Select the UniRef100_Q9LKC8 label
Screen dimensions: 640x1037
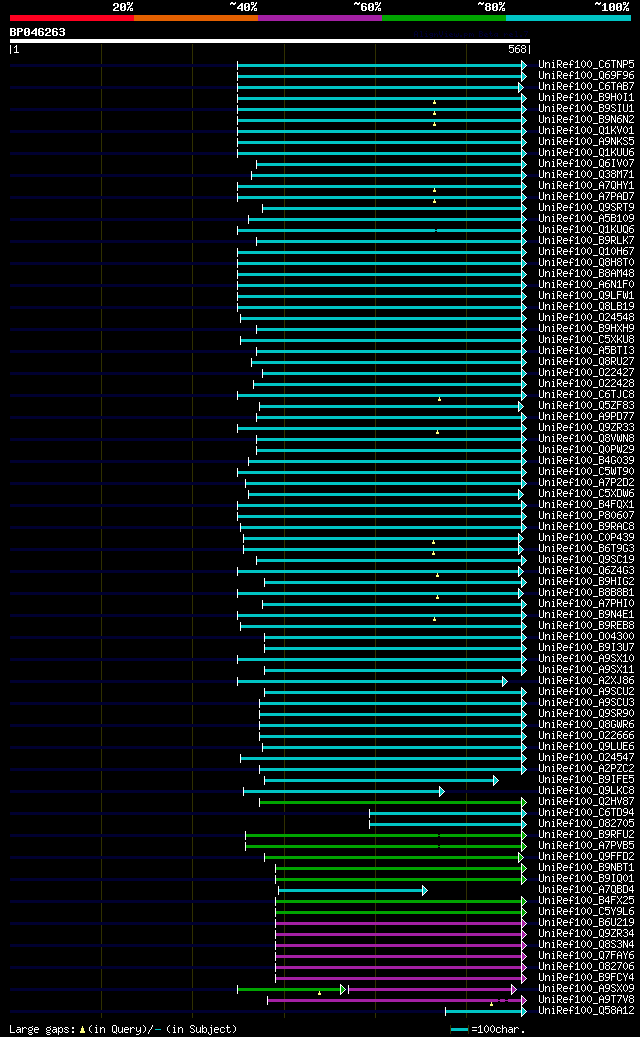point(586,790)
